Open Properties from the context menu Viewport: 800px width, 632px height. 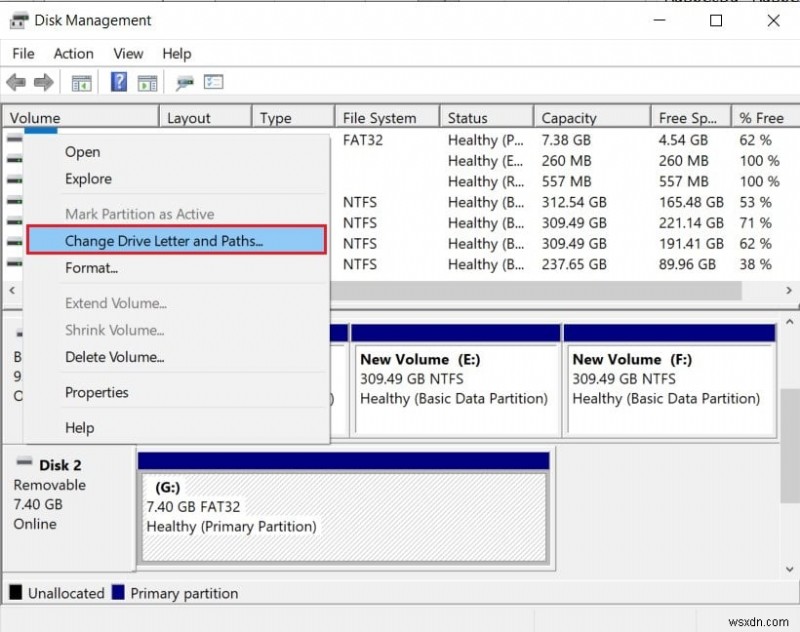coord(96,393)
